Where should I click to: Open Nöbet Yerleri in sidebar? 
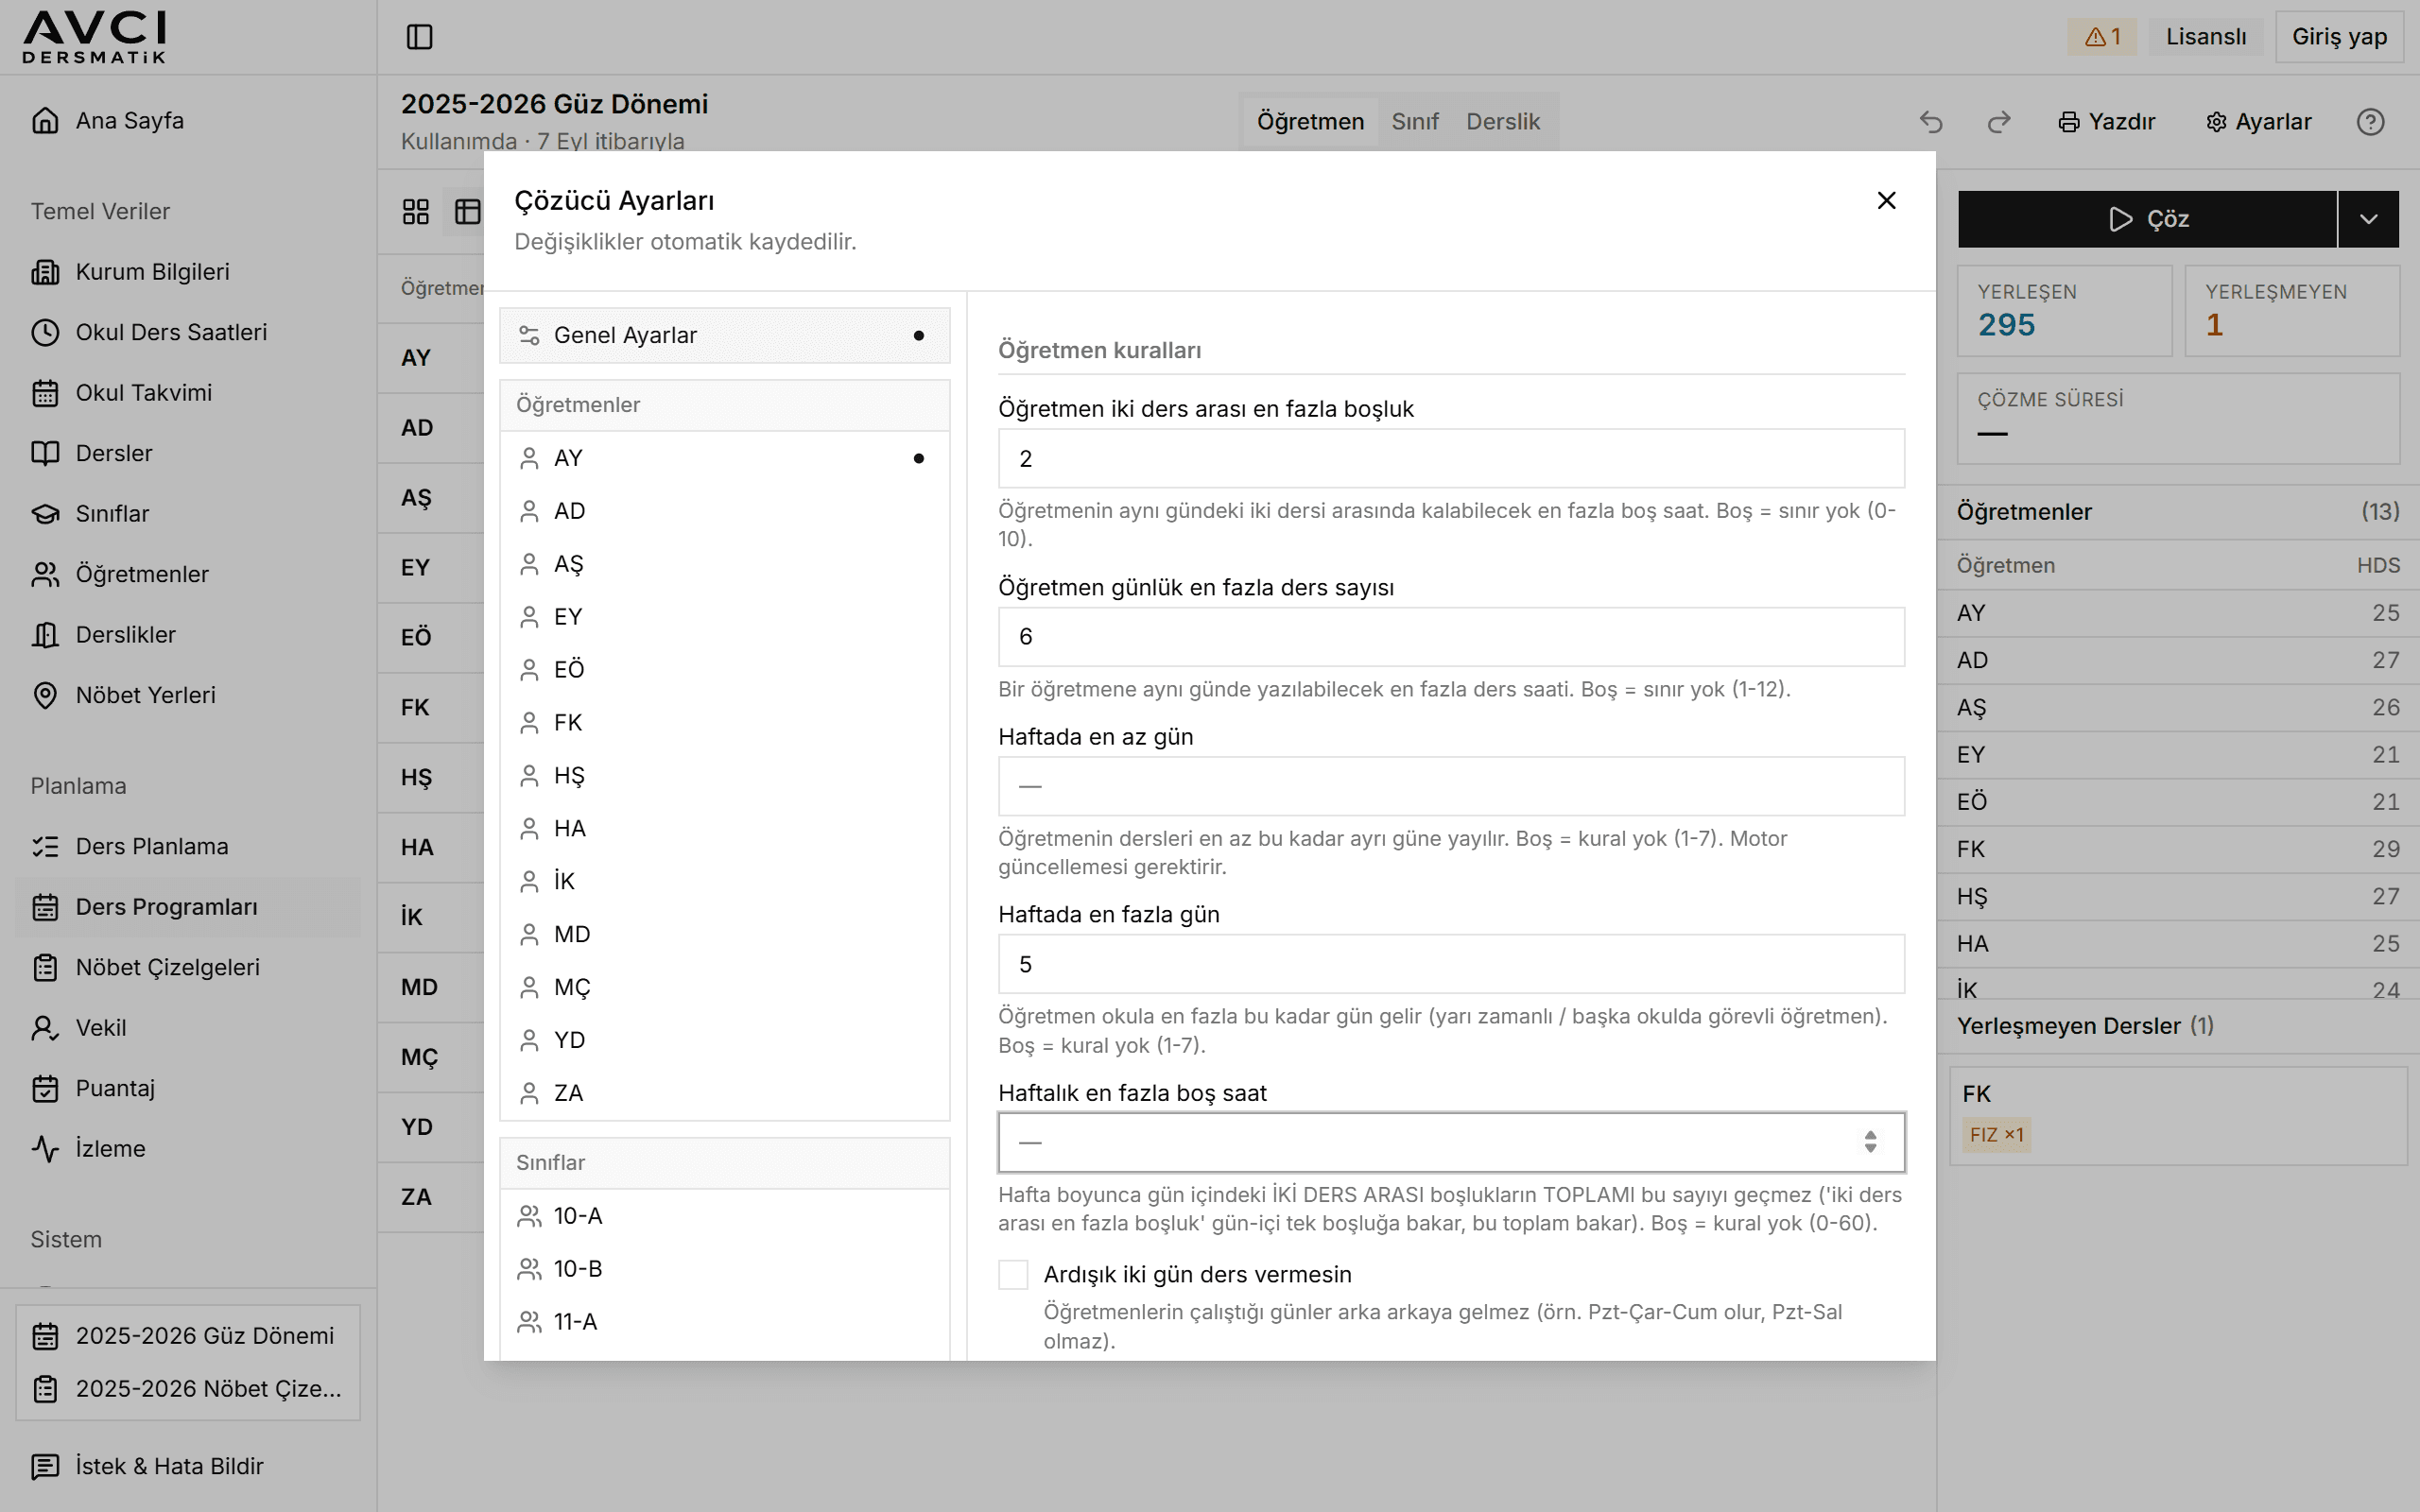coord(188,695)
